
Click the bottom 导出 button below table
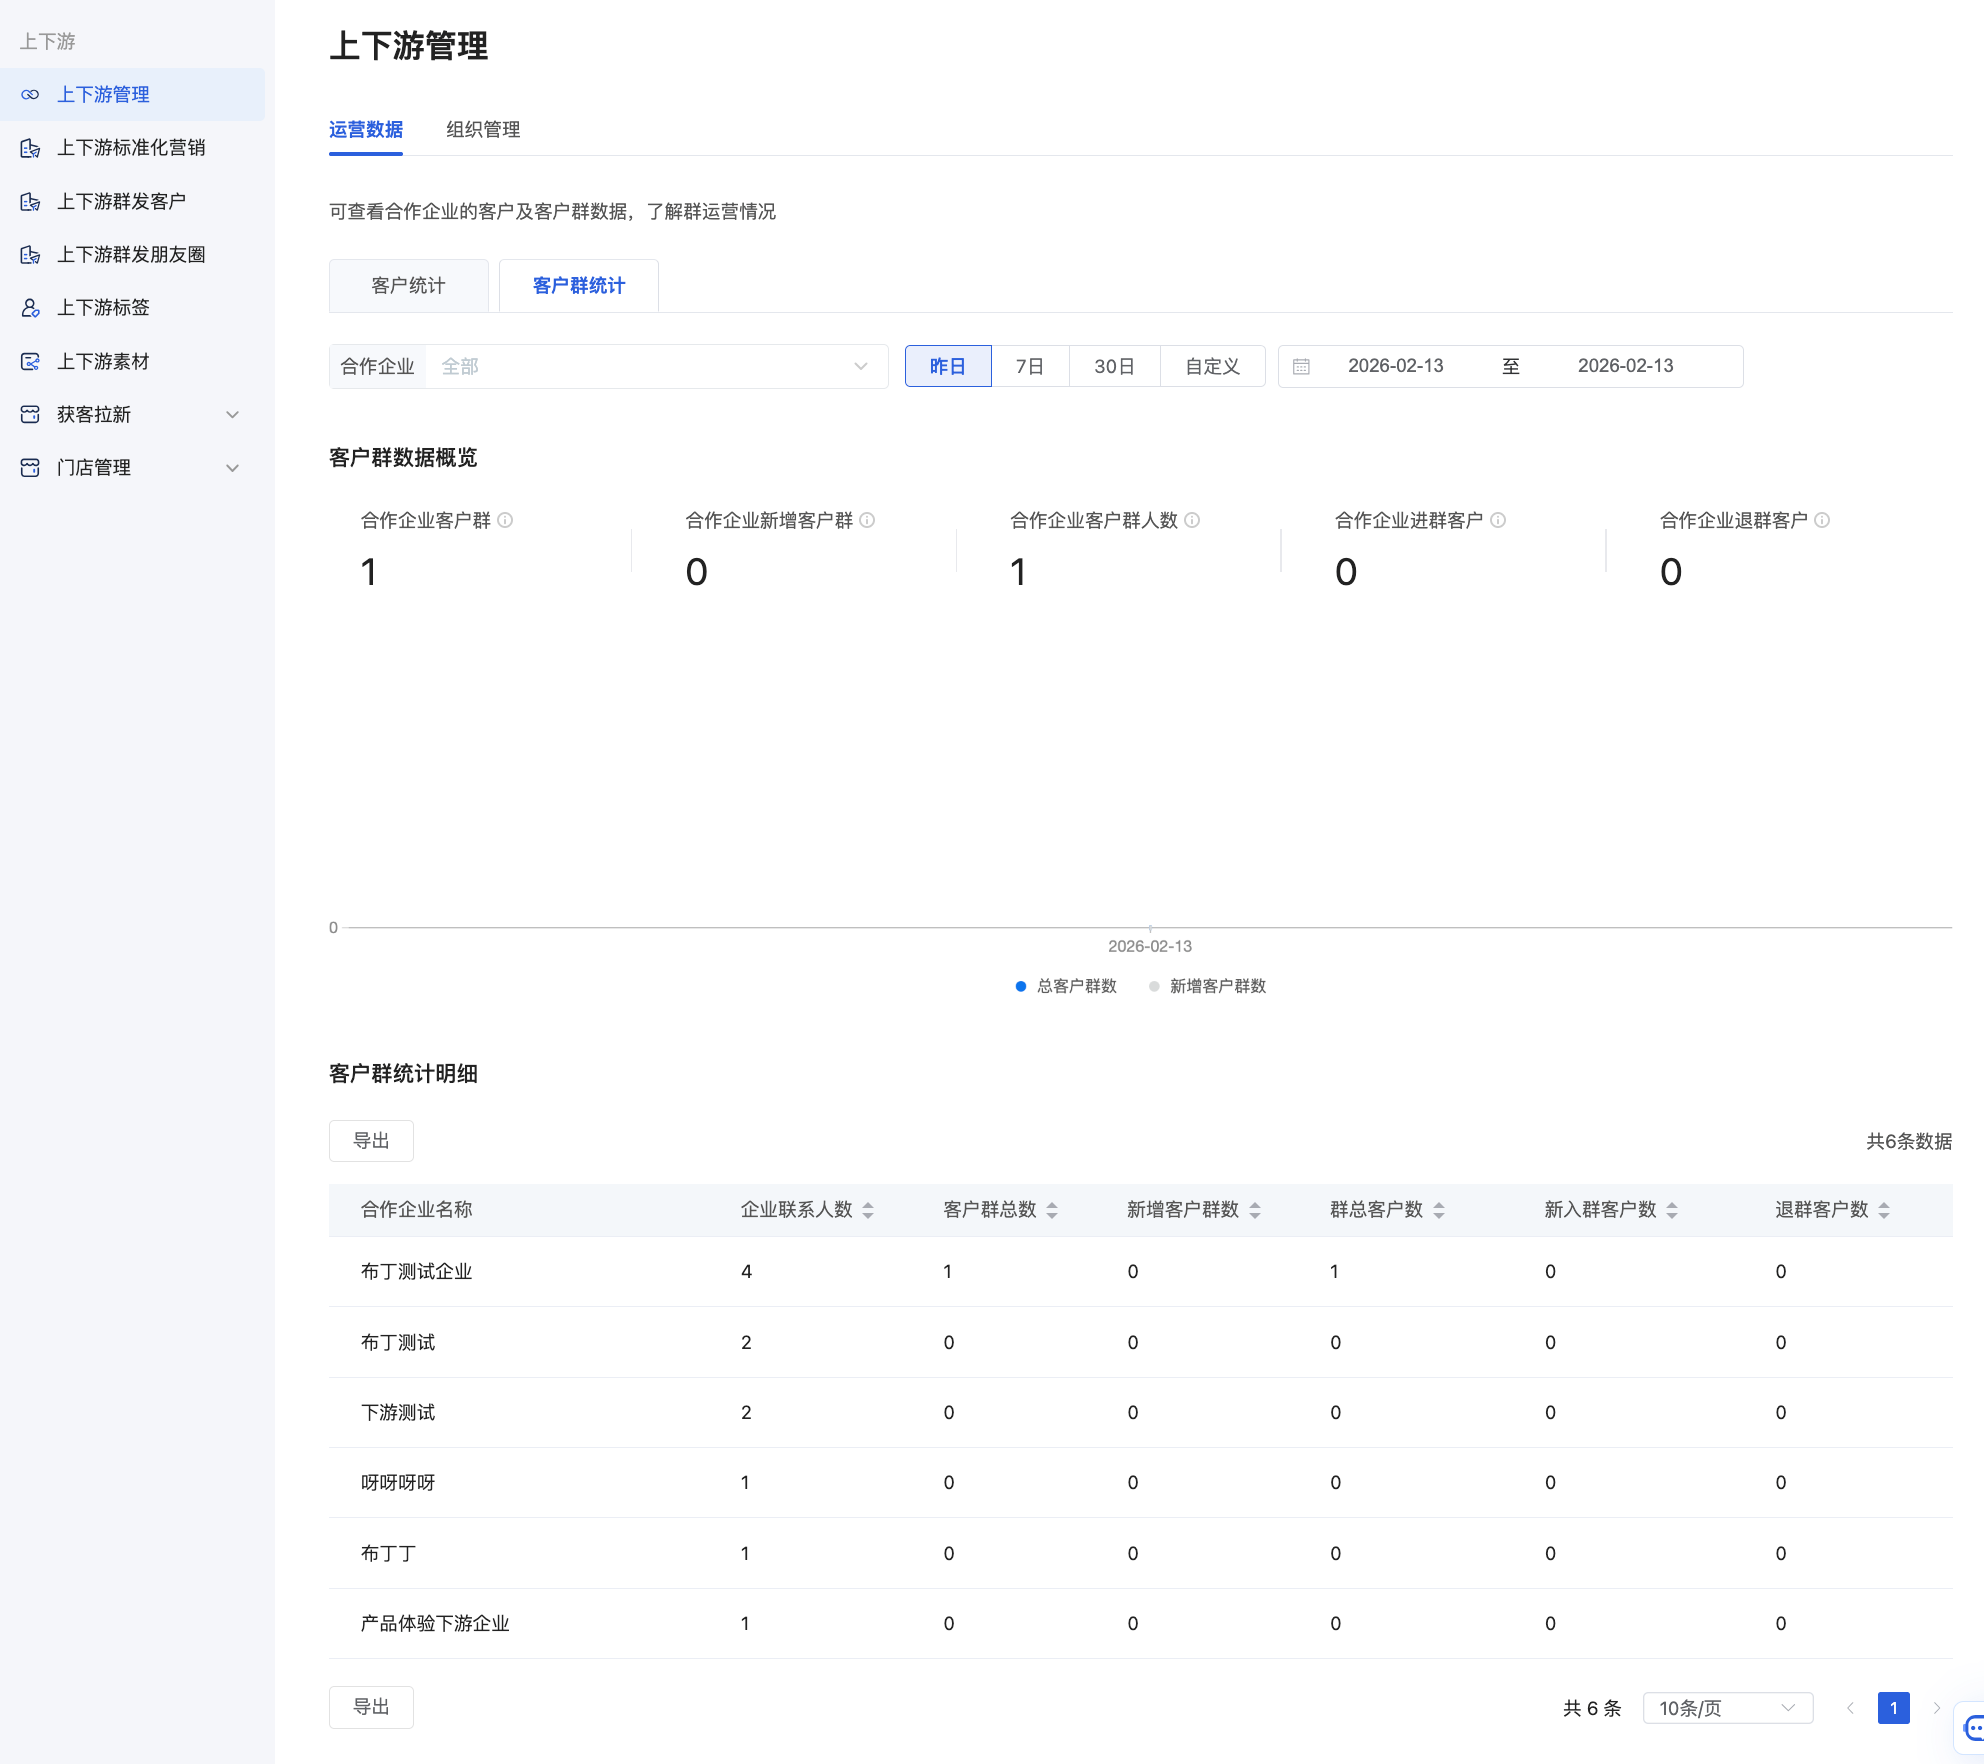pyautogui.click(x=371, y=1707)
